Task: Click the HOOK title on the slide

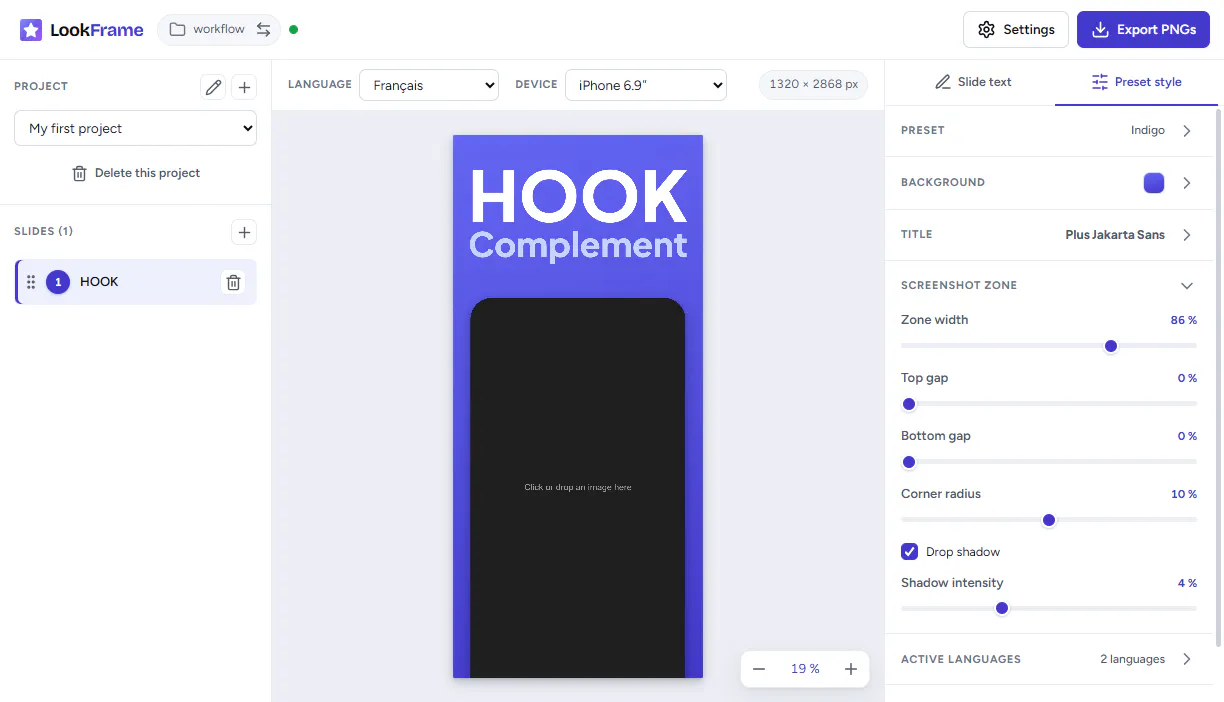Action: [578, 196]
